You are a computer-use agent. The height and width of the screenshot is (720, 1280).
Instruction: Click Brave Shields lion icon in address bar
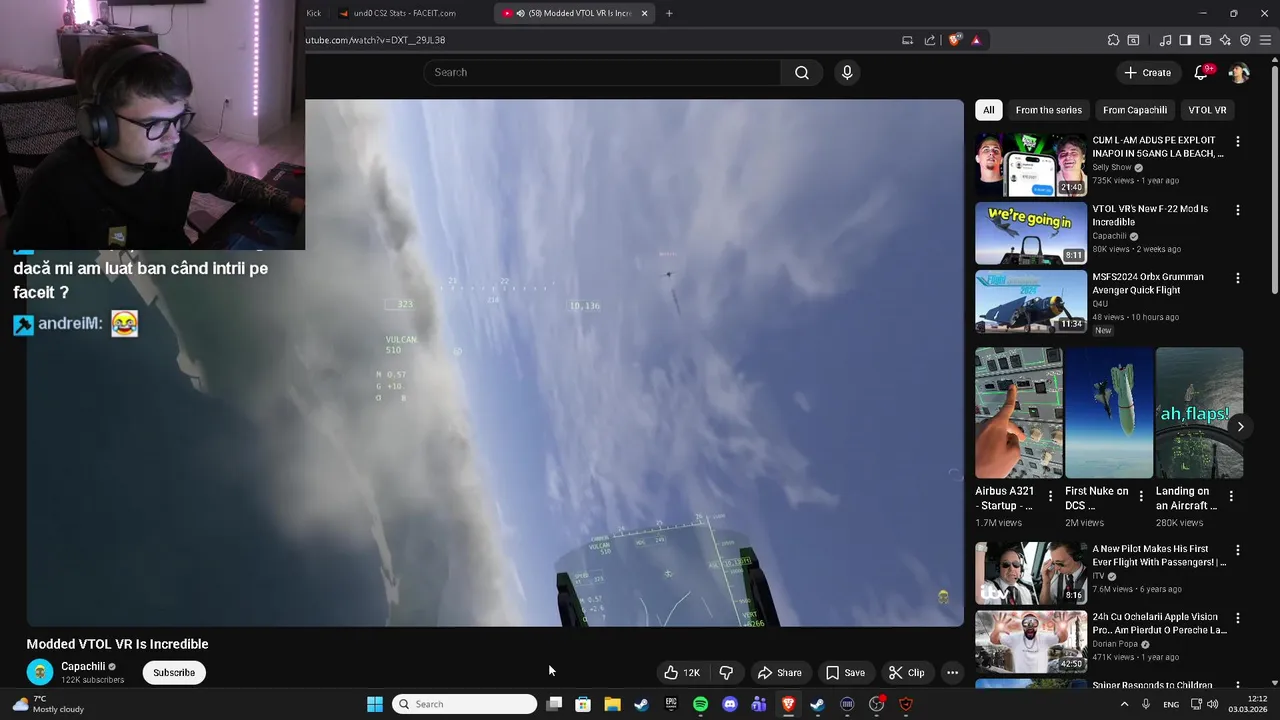pos(955,40)
